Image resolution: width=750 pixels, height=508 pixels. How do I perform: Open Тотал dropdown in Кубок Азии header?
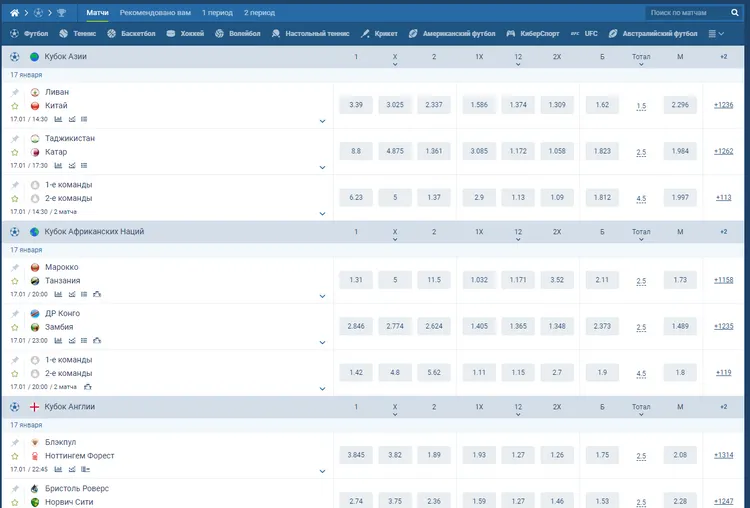(x=641, y=59)
